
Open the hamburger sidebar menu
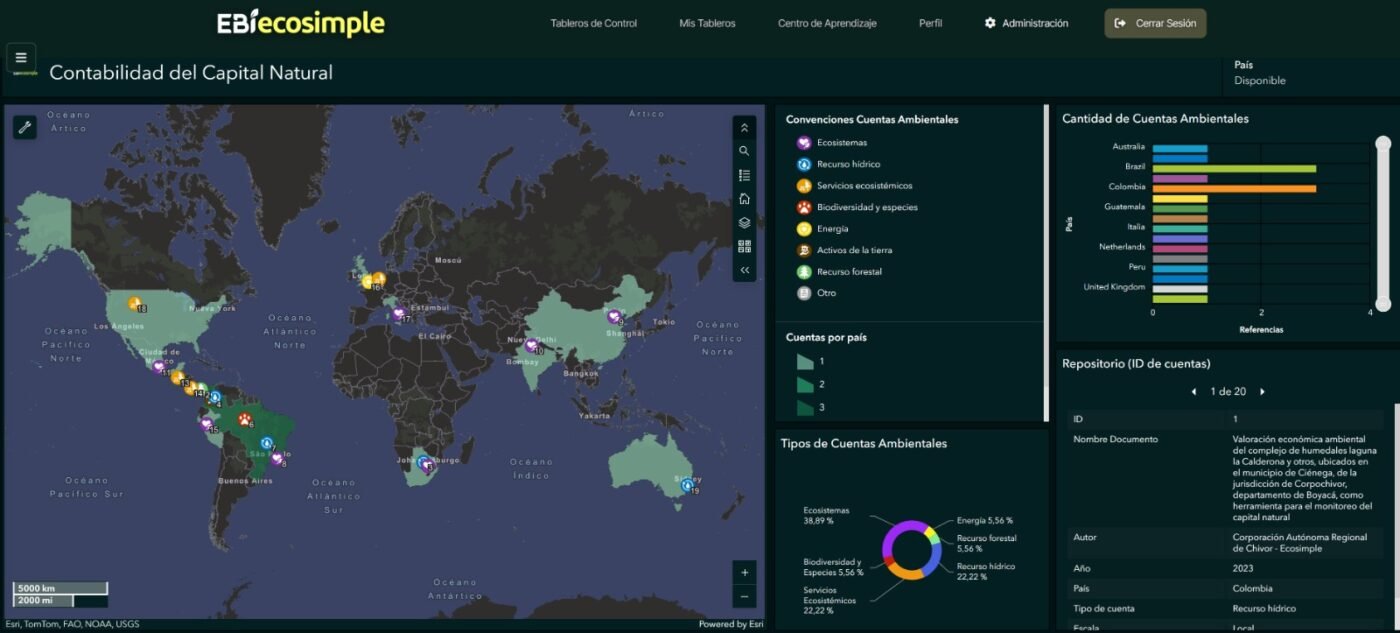[21, 57]
